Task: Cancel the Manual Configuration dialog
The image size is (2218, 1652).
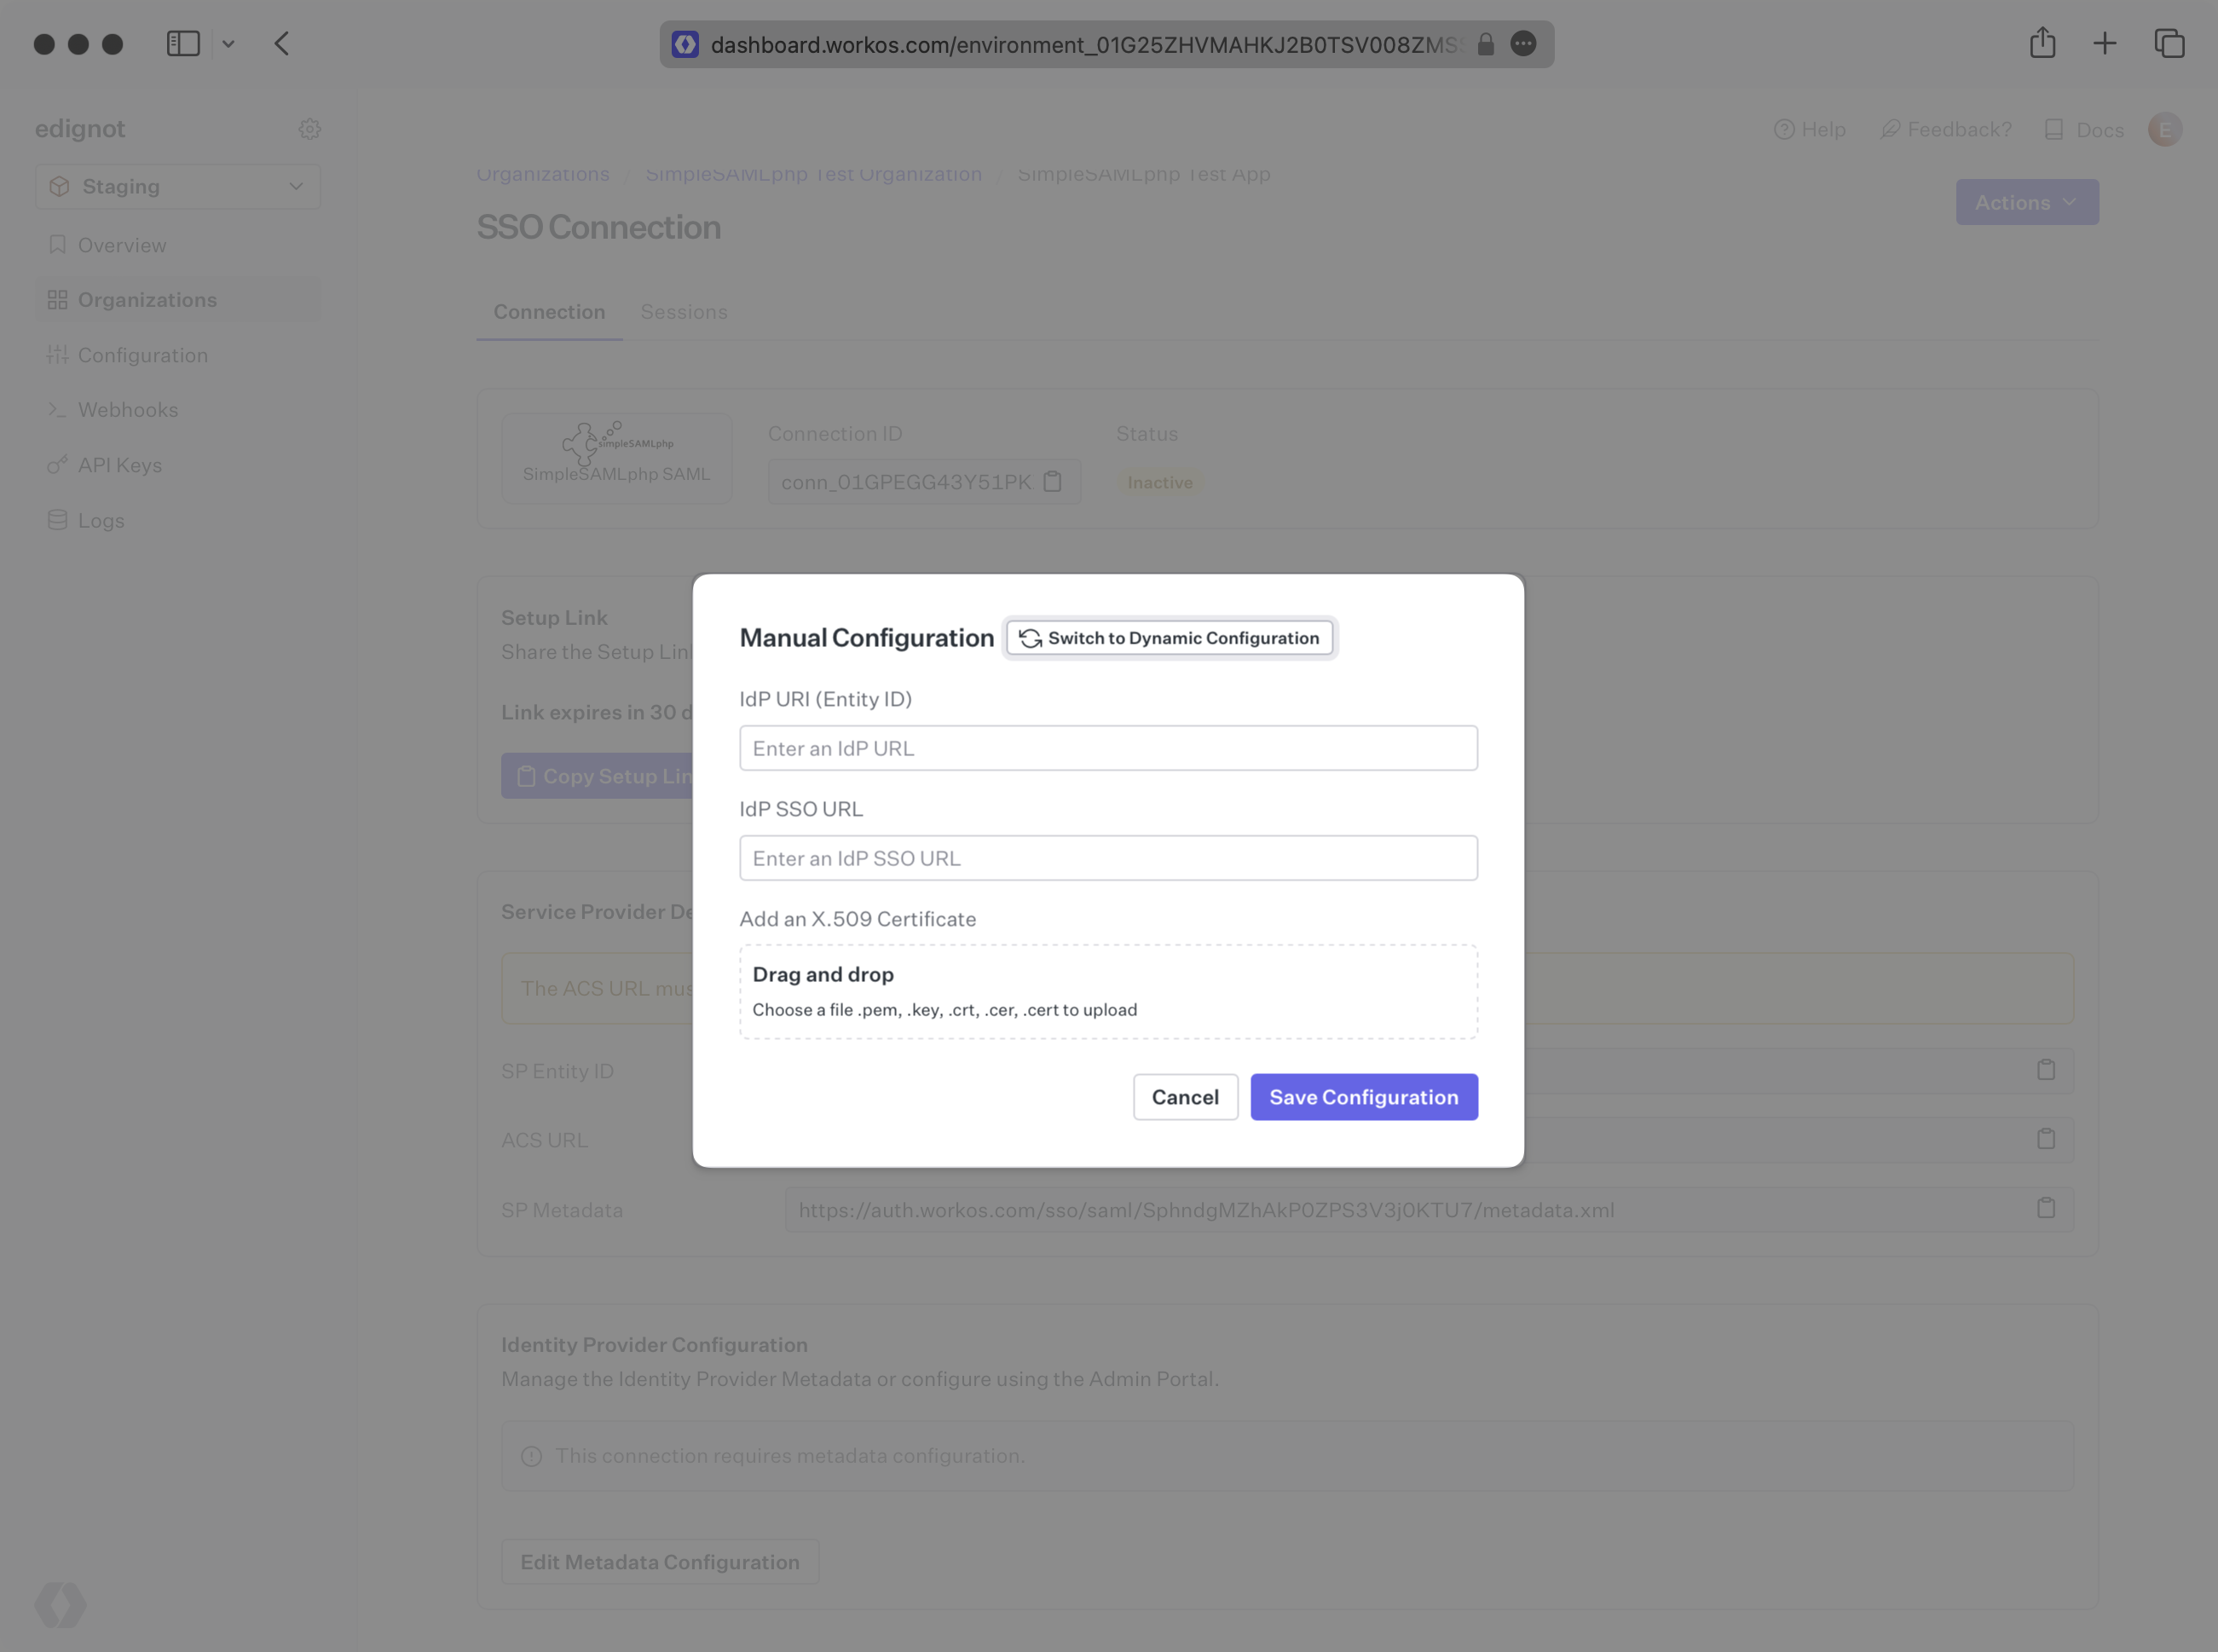Action: 1184,1097
